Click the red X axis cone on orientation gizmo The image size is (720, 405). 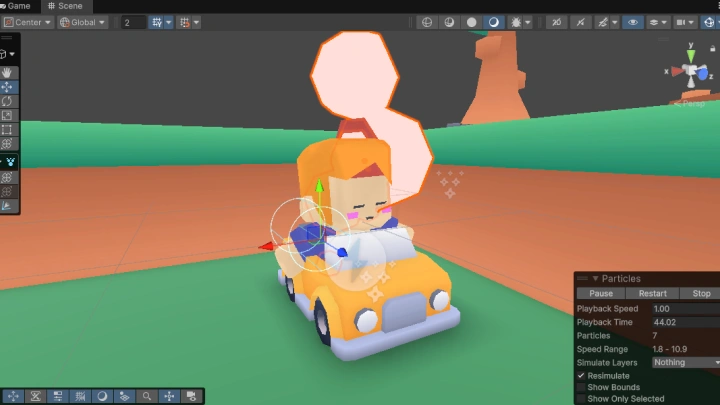click(x=677, y=71)
